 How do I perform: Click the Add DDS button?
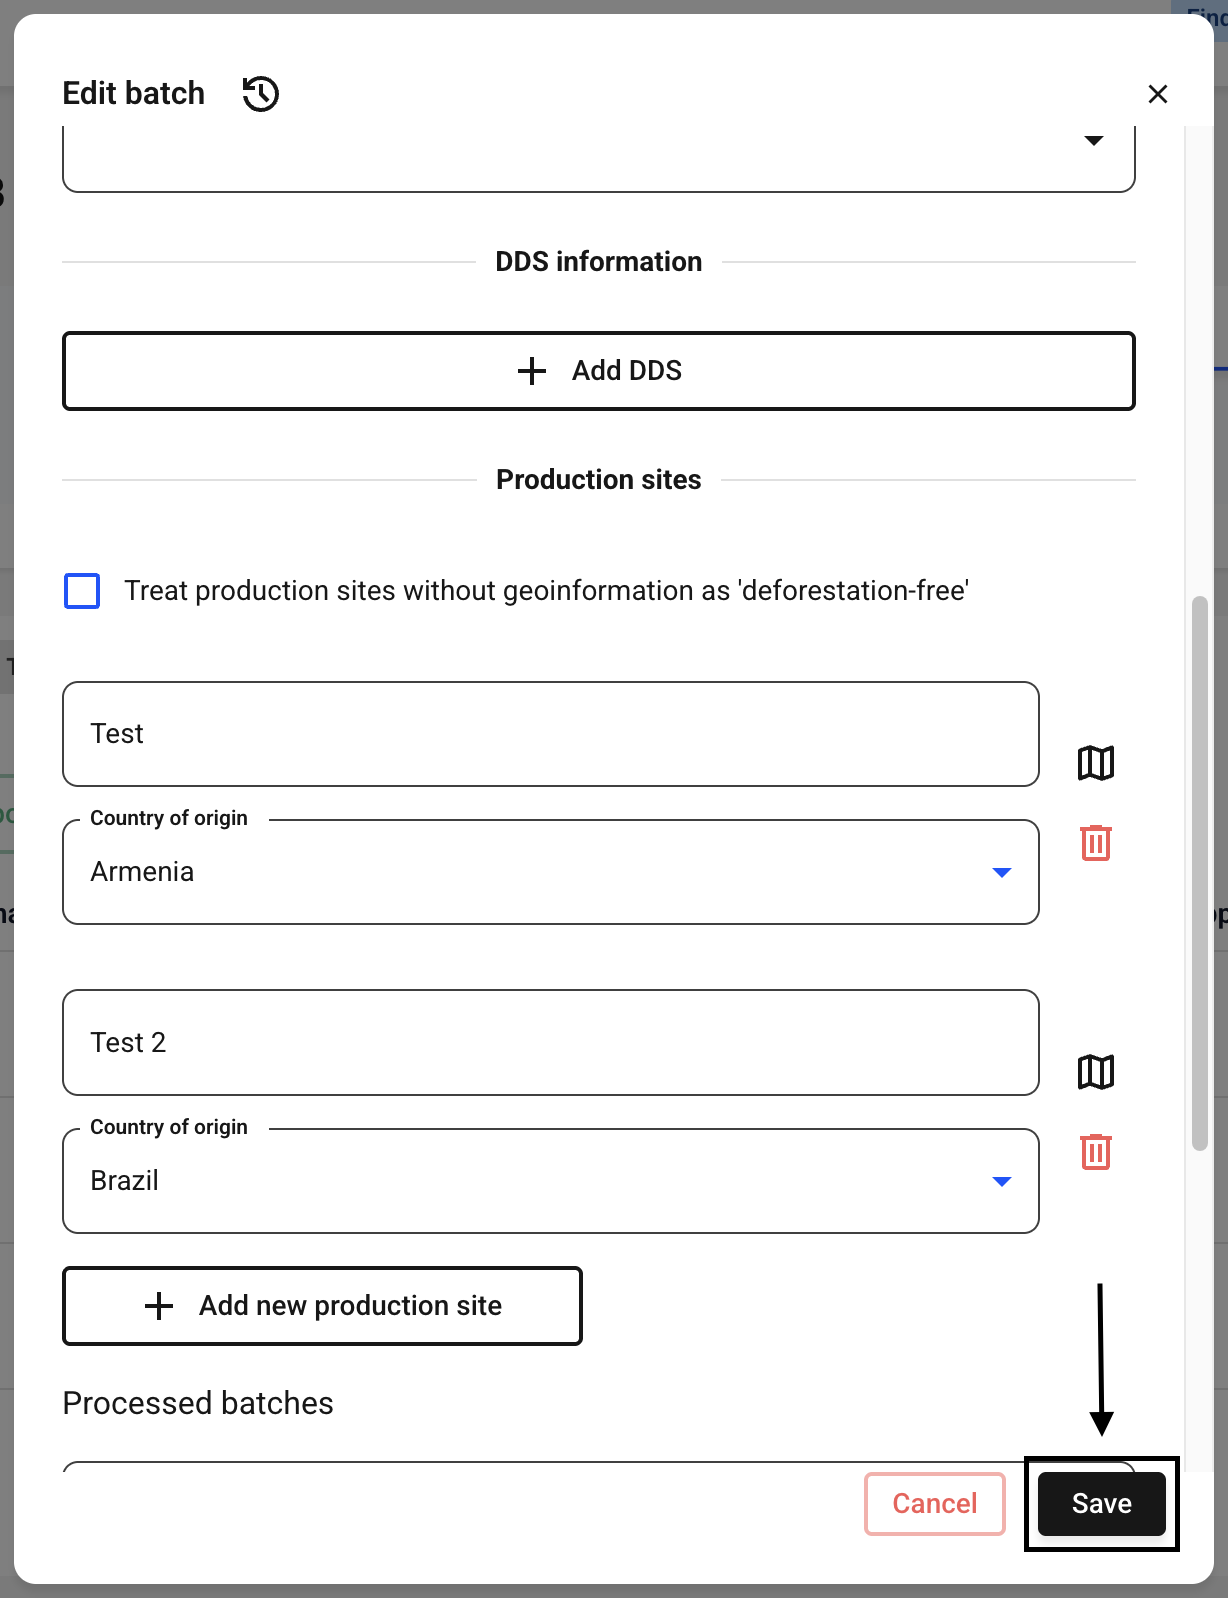click(599, 371)
